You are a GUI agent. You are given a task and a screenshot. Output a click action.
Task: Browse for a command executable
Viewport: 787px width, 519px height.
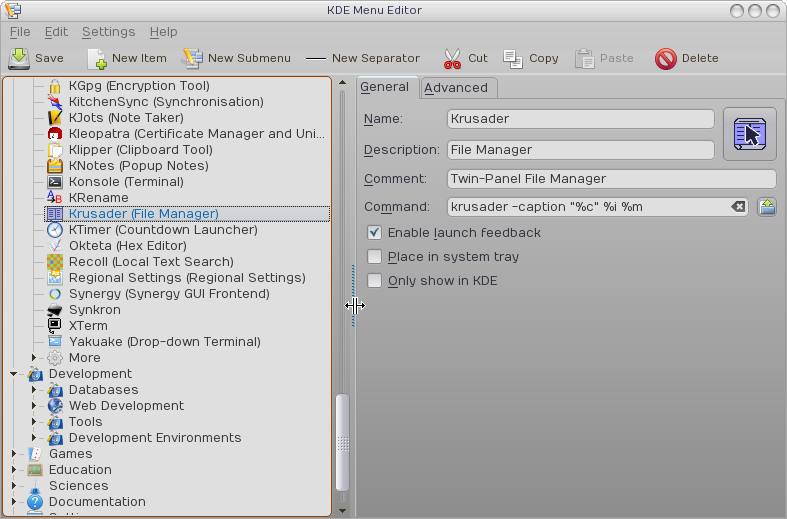click(x=766, y=206)
